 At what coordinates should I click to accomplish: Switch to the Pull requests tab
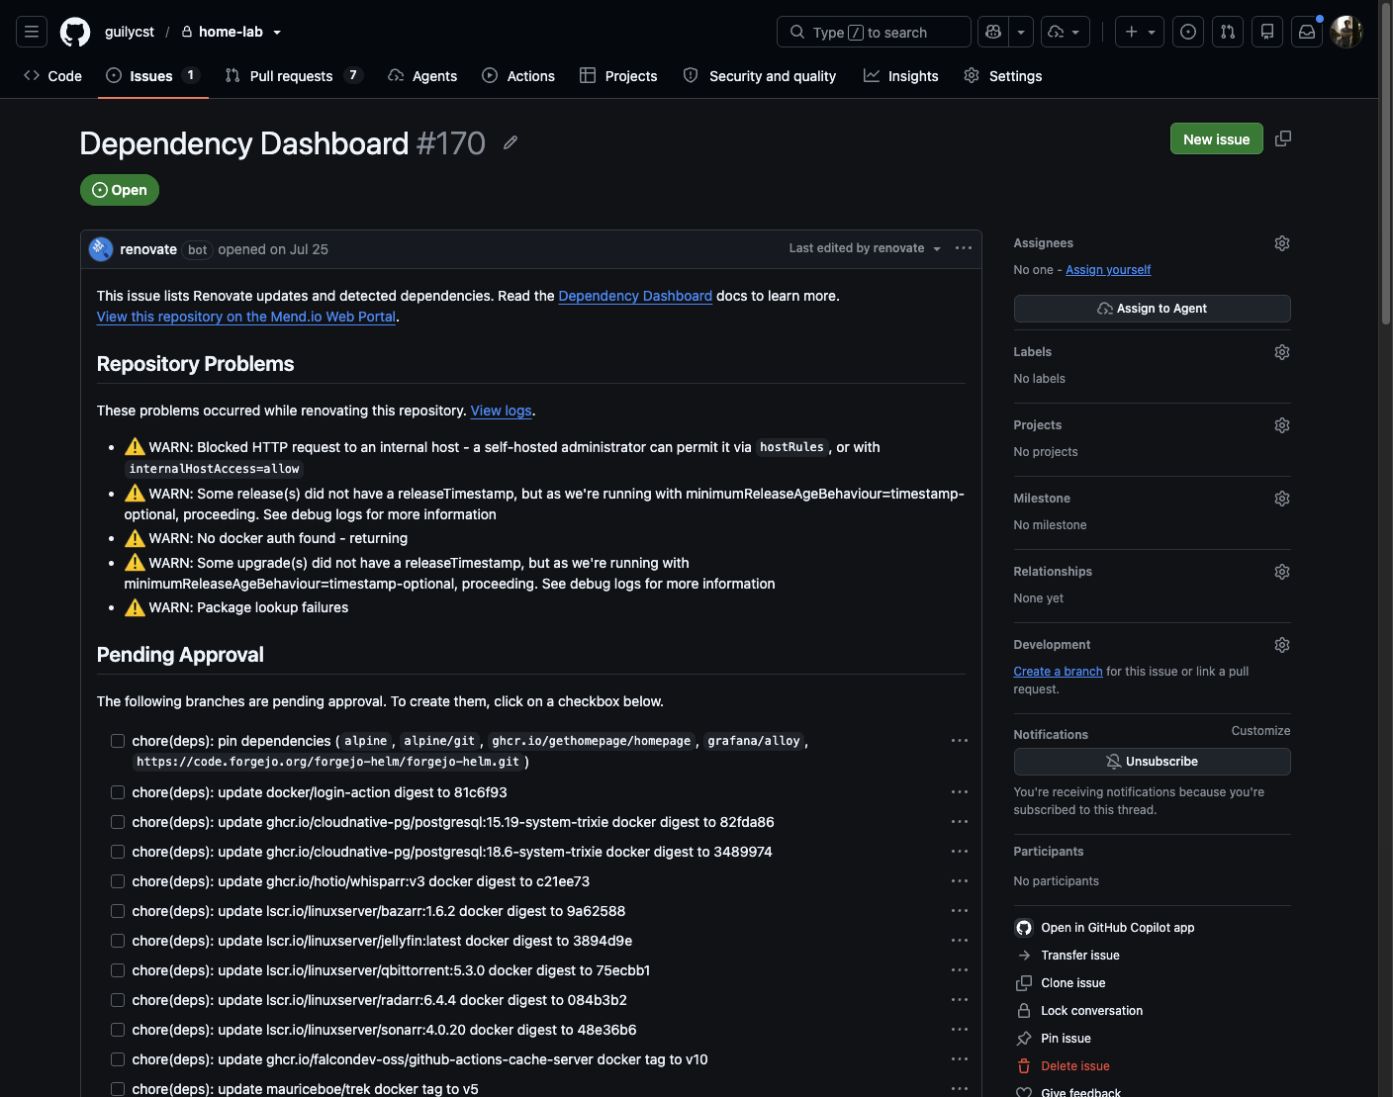(x=293, y=76)
